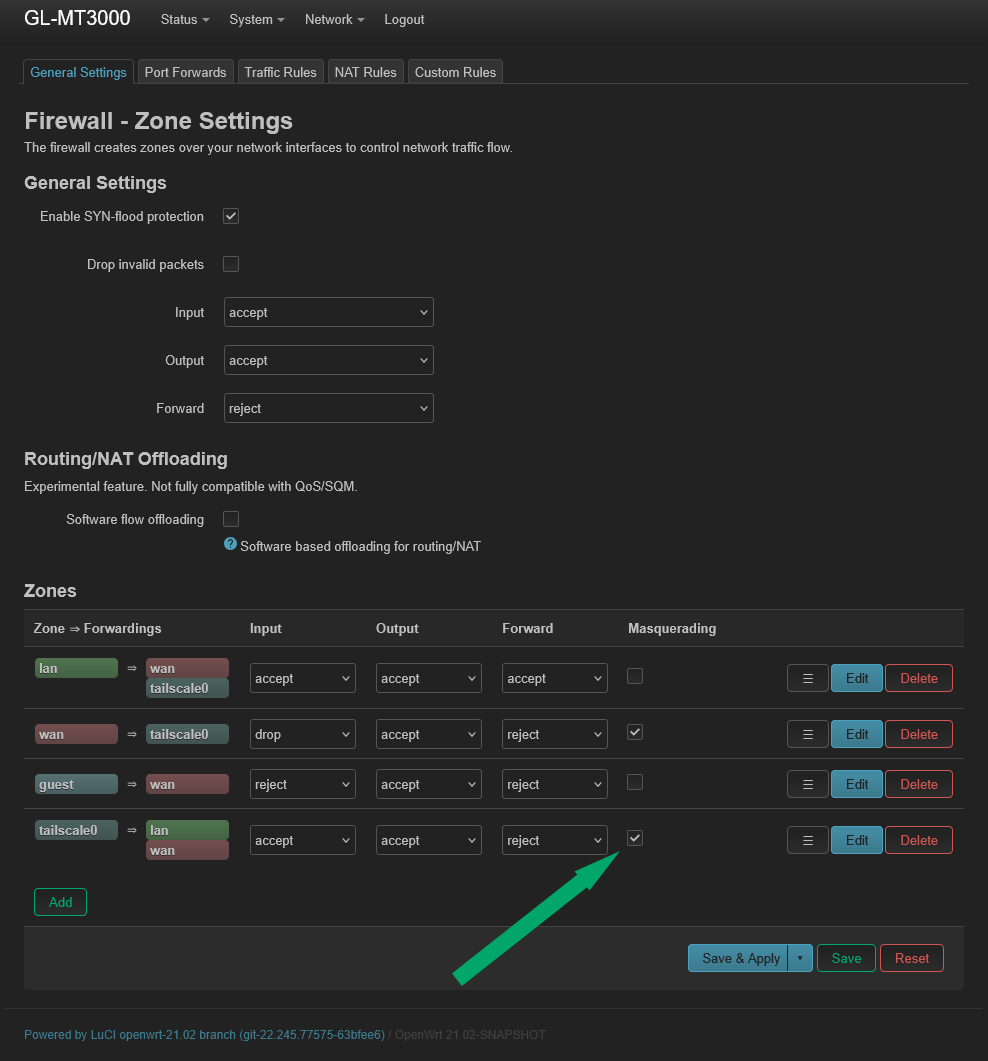Enable Masquerading for the guest zone

click(634, 781)
